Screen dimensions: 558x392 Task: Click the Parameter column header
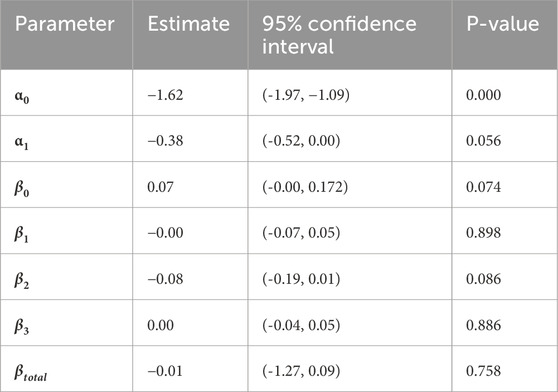click(64, 24)
